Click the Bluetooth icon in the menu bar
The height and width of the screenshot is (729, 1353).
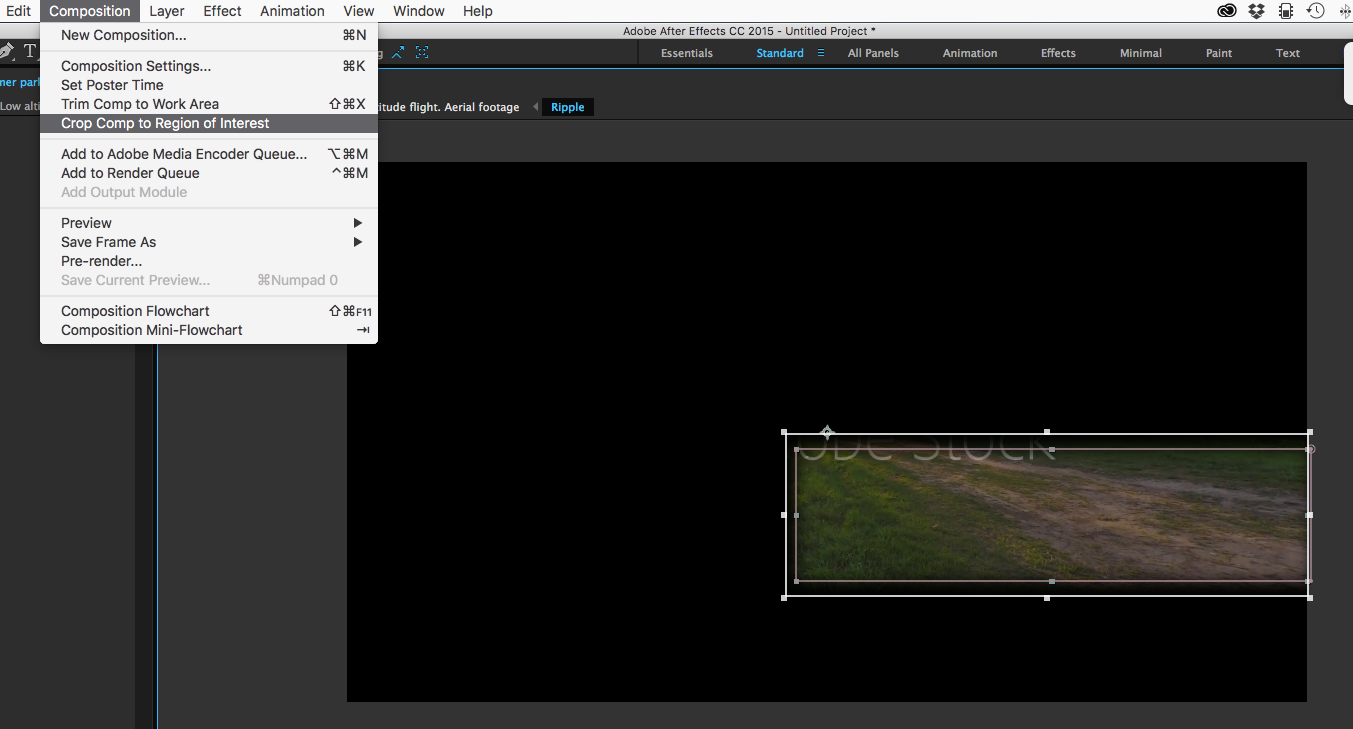pyautogui.click(x=1345, y=10)
